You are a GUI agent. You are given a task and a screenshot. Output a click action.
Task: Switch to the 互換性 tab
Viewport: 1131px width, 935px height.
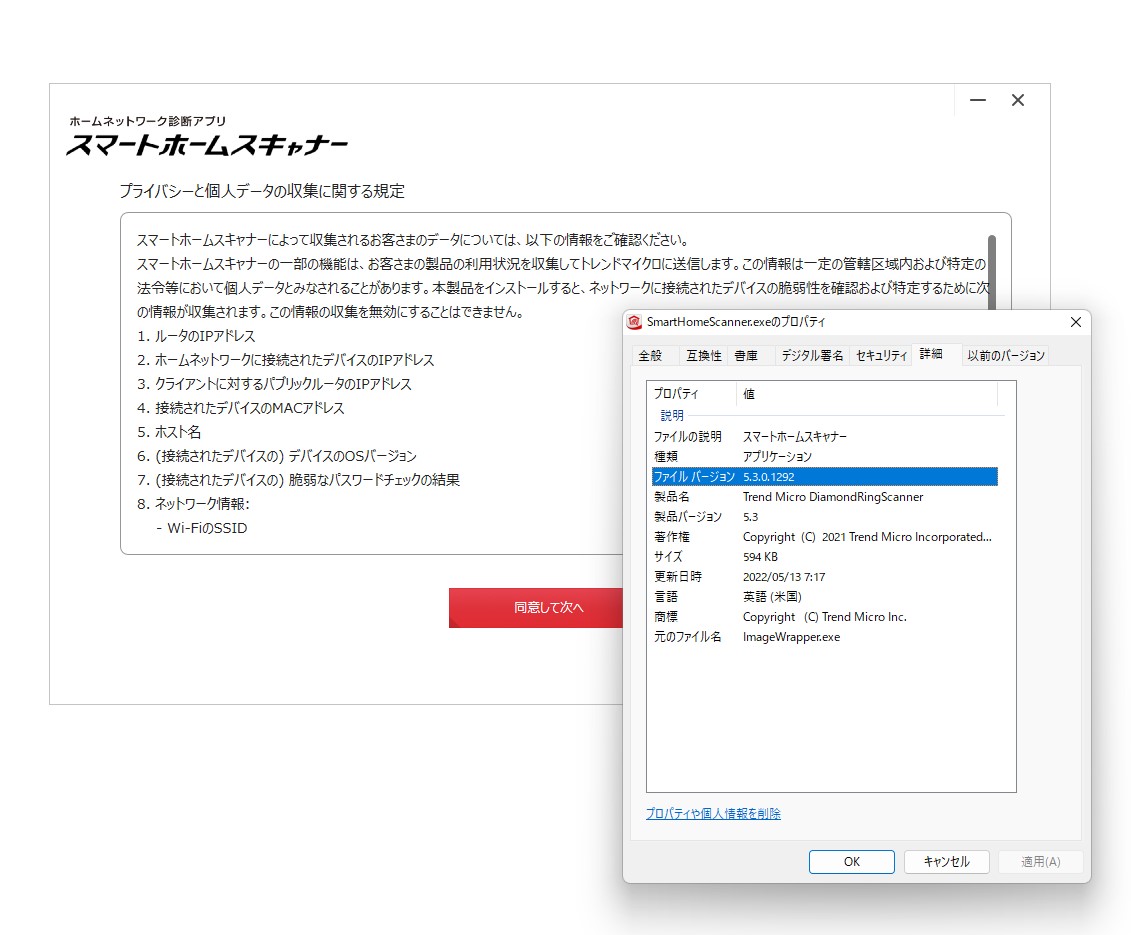703,355
